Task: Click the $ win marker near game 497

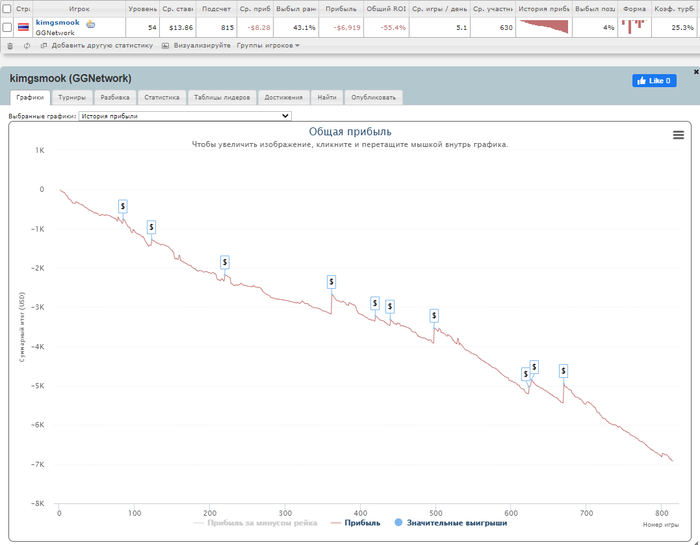Action: [434, 316]
